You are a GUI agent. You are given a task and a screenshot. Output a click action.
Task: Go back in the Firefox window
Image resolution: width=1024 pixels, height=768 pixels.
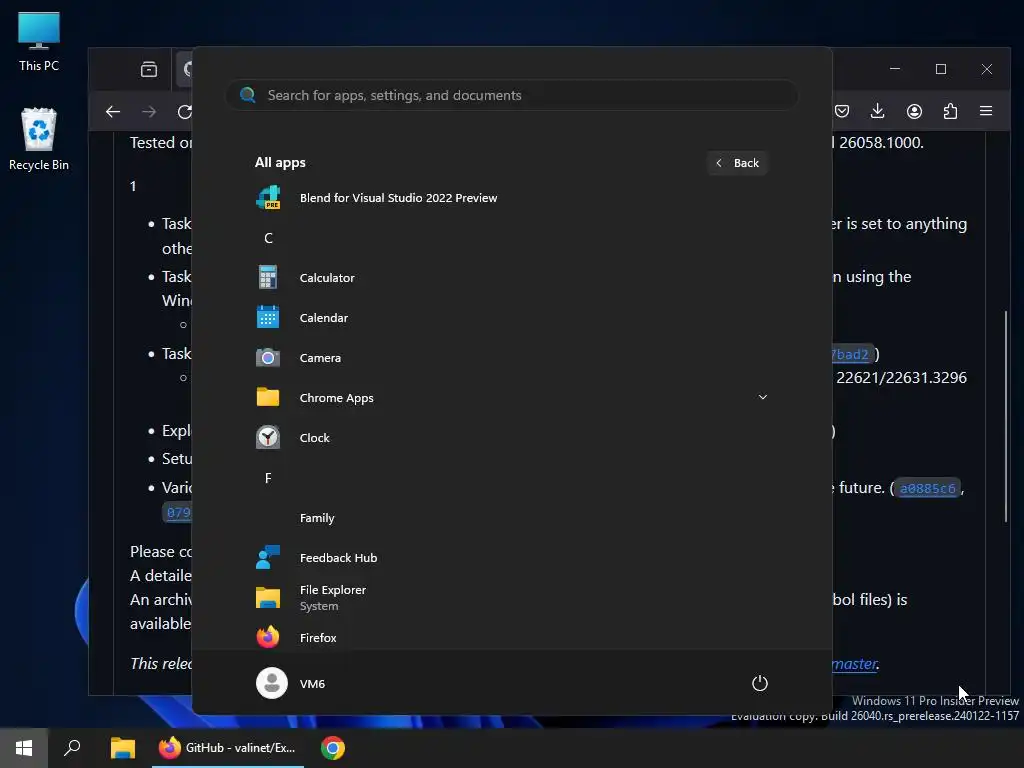click(113, 112)
